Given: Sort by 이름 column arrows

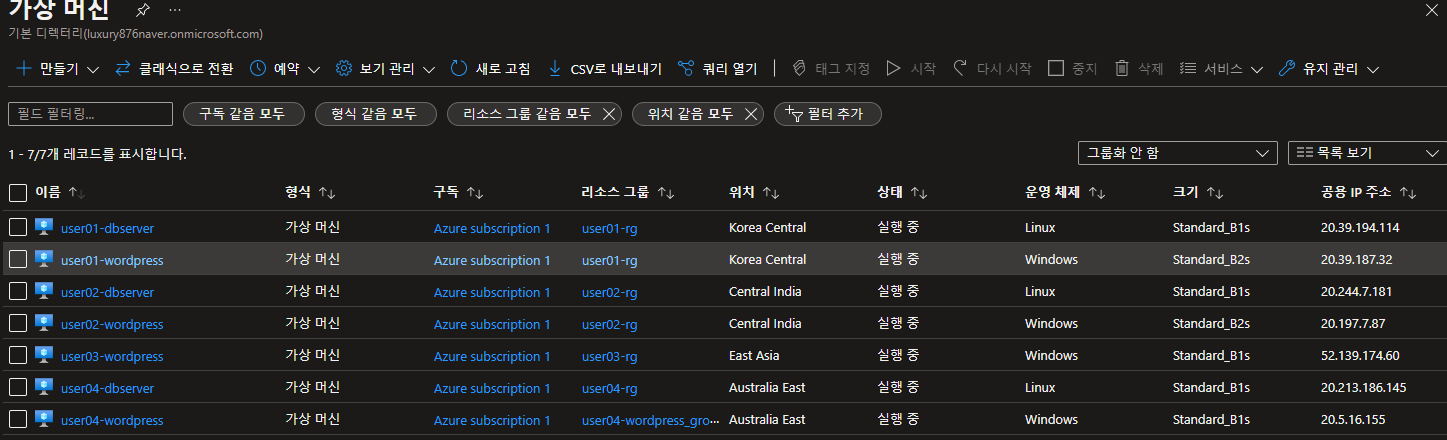Looking at the screenshot, I should 76,192.
